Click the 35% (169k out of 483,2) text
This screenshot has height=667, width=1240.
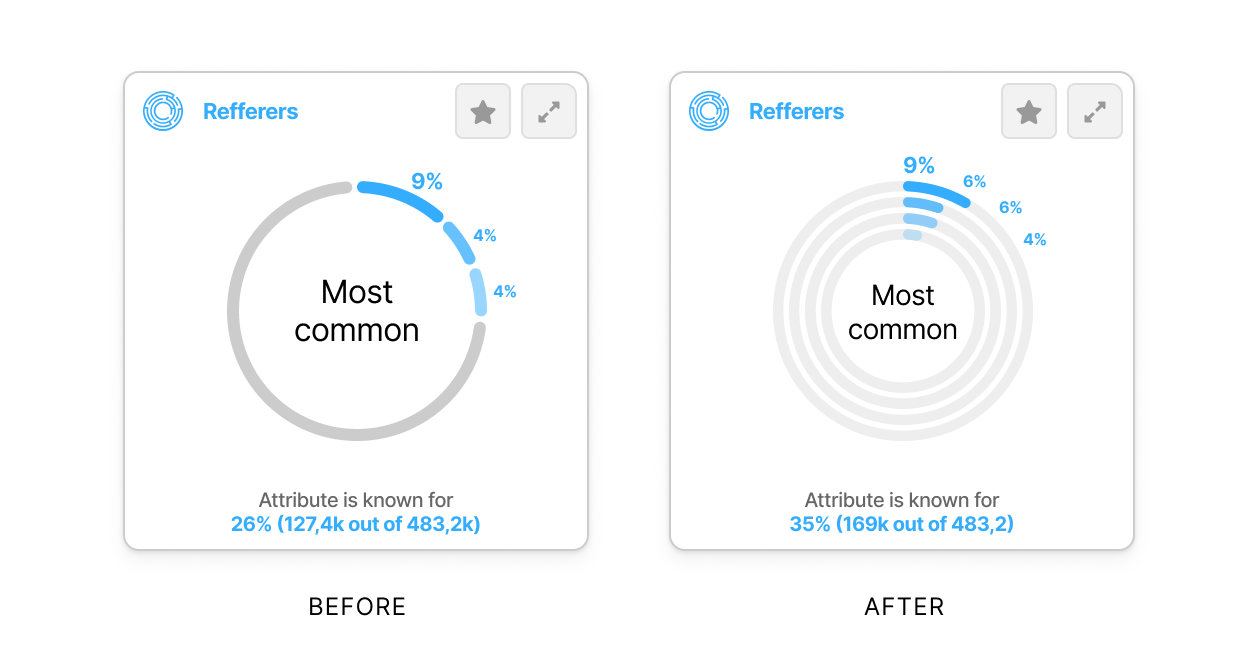pos(902,523)
